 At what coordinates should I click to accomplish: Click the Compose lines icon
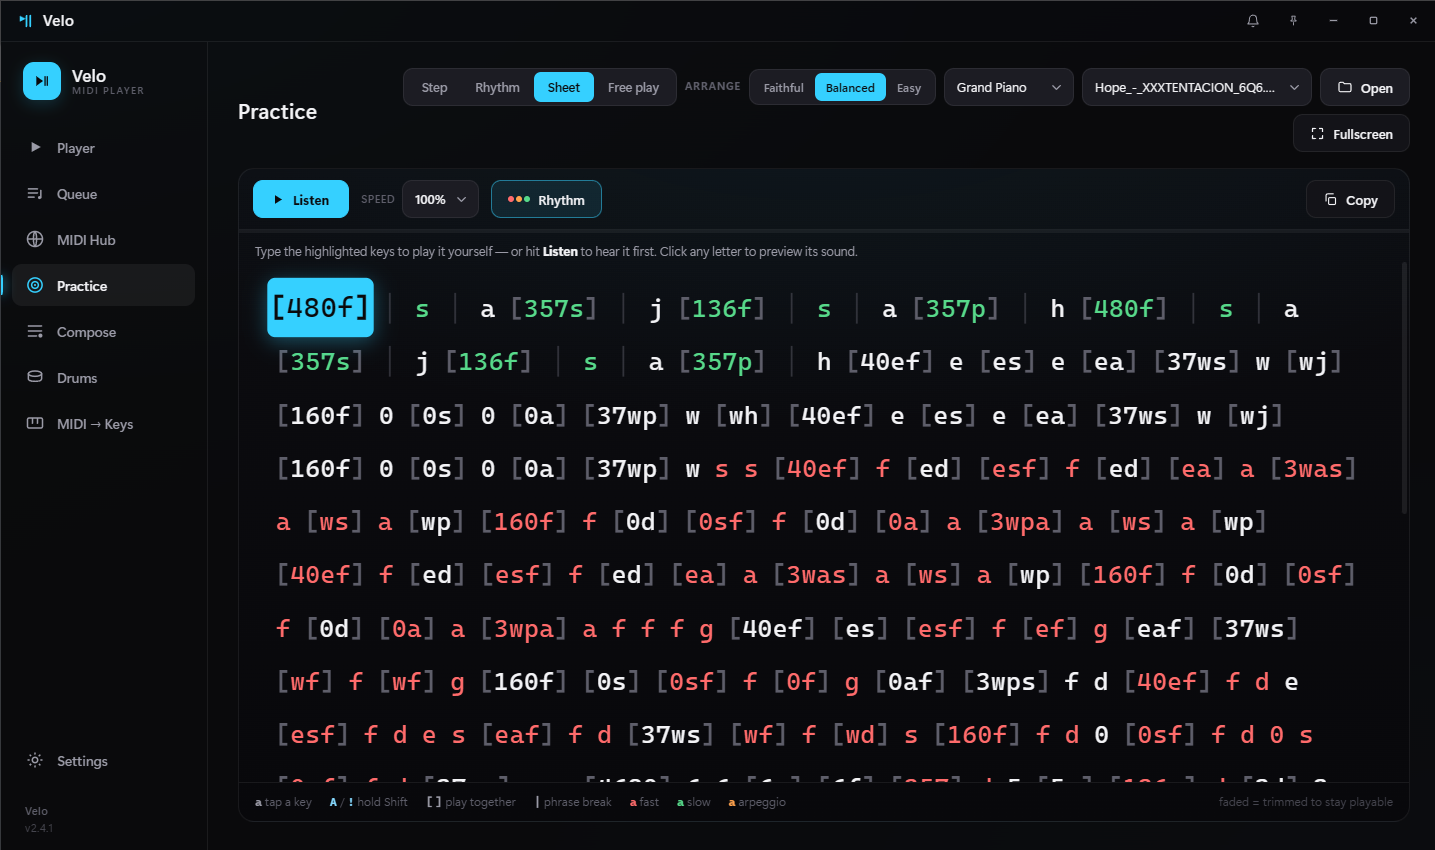[35, 331]
